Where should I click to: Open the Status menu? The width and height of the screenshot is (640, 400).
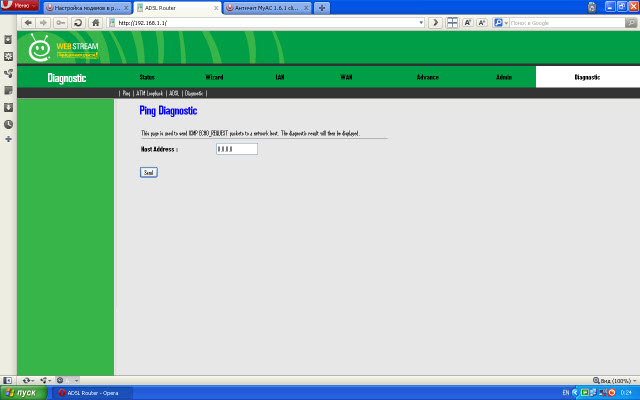(147, 77)
